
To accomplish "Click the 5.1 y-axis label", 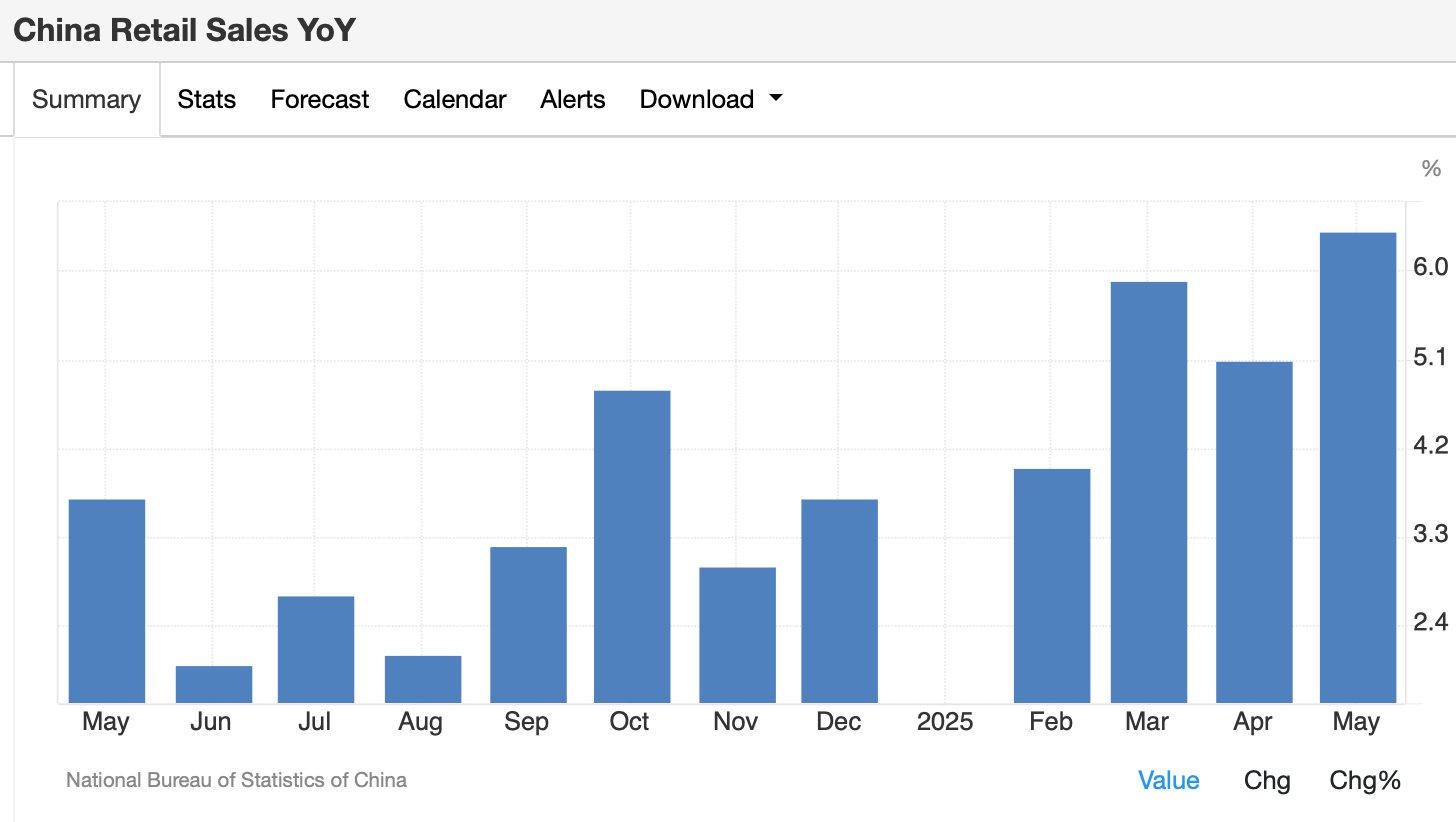I will pyautogui.click(x=1431, y=357).
